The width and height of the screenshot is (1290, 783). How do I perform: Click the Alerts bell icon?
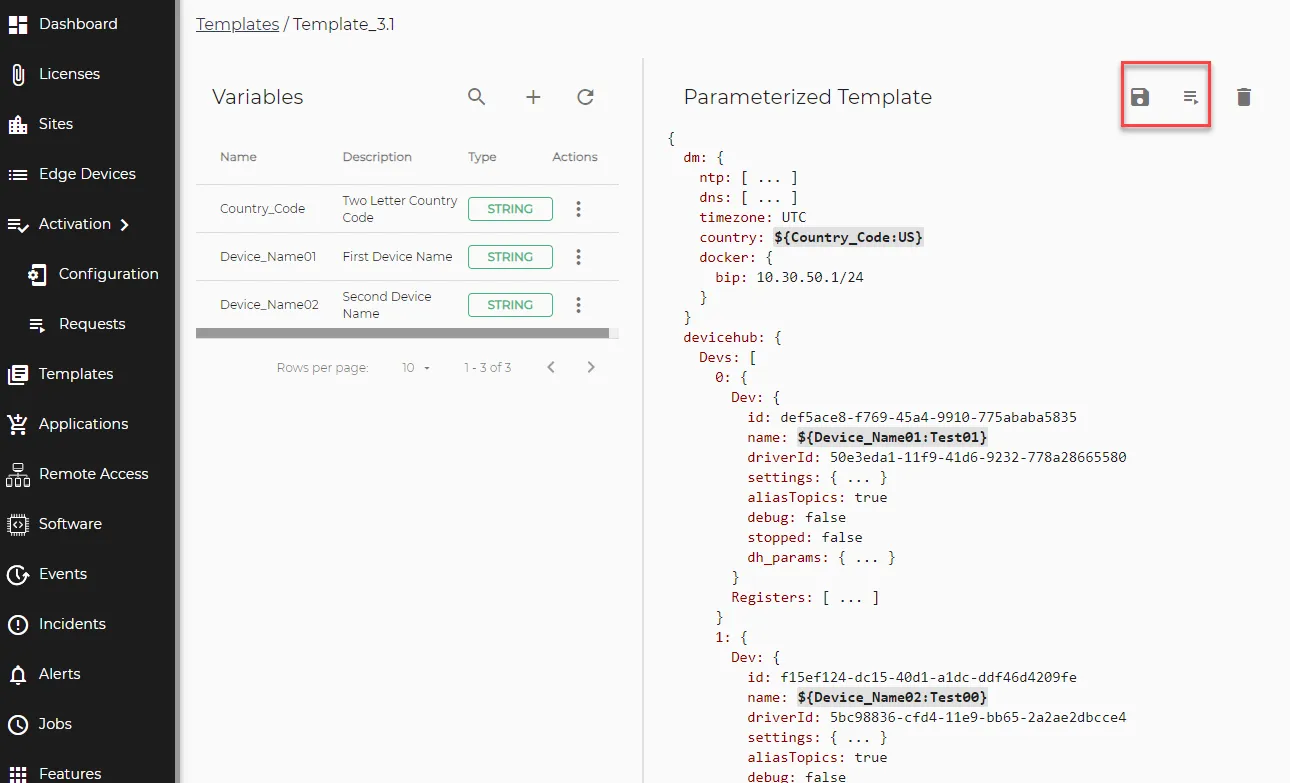[18, 674]
